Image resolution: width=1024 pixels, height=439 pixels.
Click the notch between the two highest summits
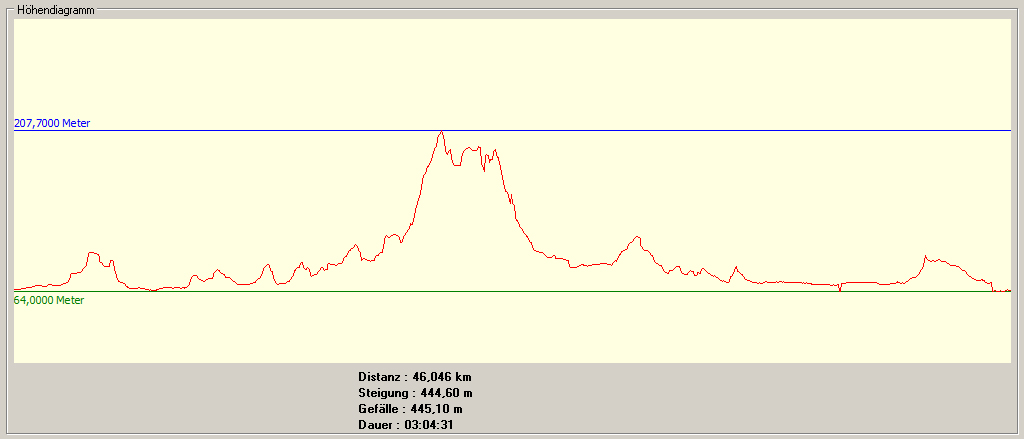click(x=457, y=165)
